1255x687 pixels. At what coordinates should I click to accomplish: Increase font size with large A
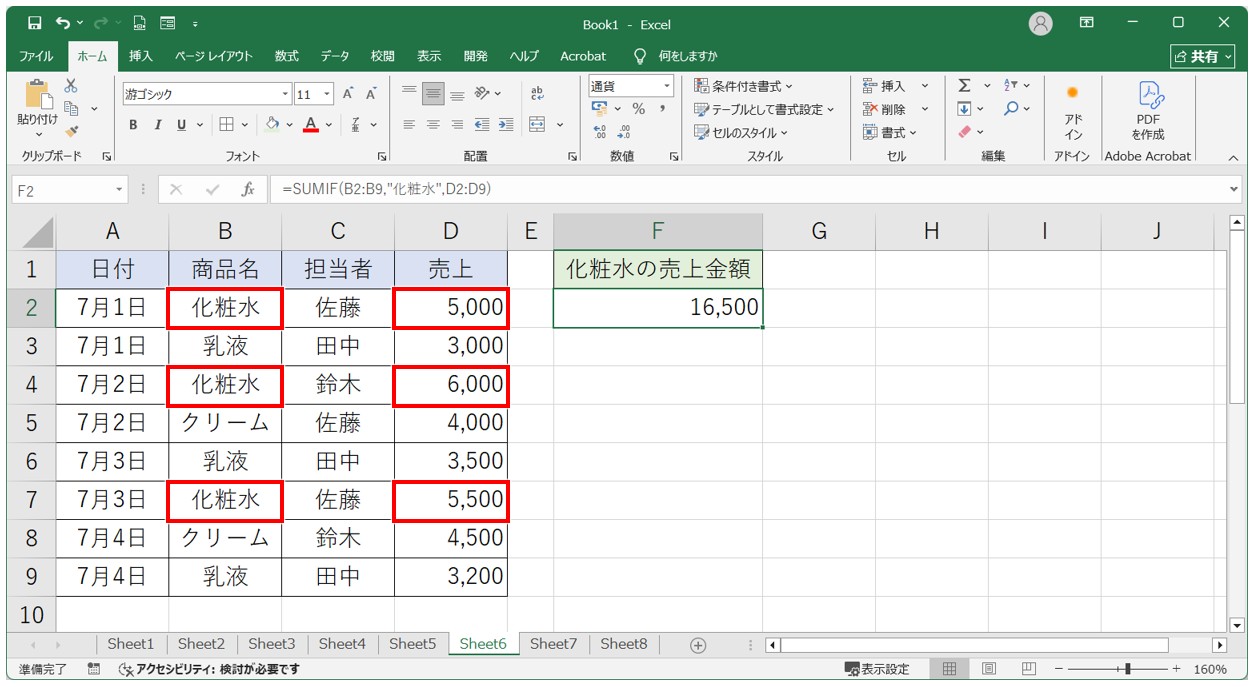pos(349,94)
